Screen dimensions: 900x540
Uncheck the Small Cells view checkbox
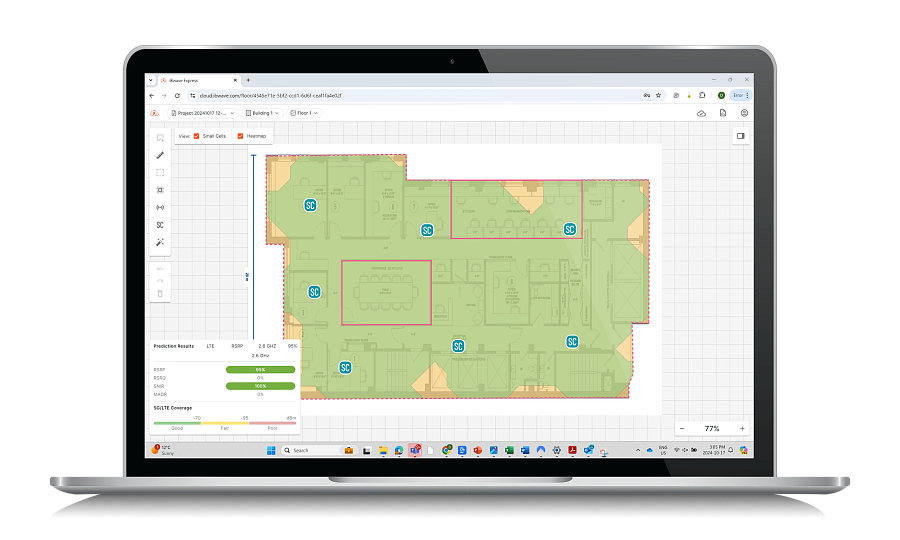(x=196, y=136)
